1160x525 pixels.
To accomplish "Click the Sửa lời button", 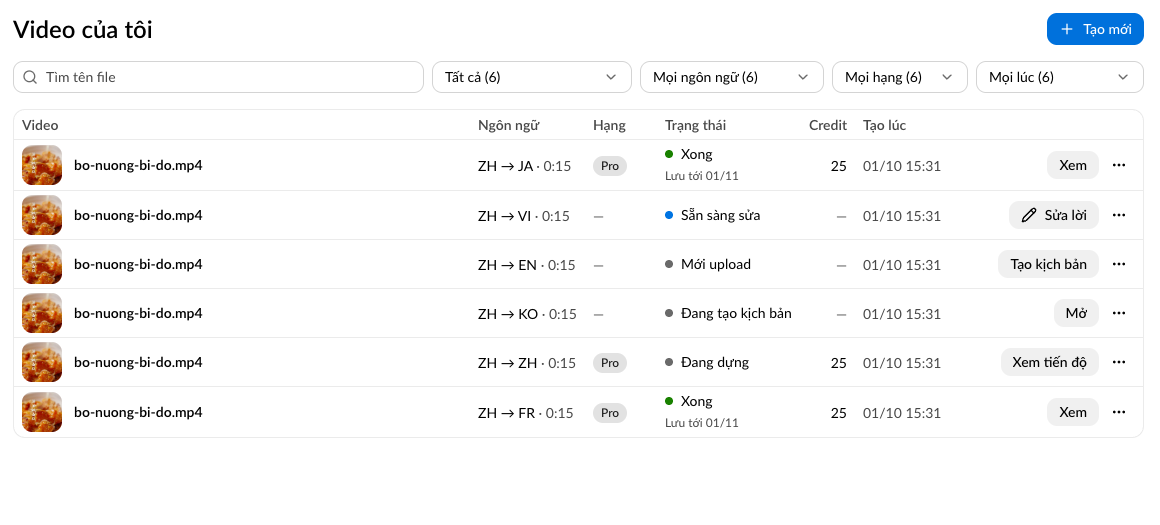I will (x=1053, y=215).
